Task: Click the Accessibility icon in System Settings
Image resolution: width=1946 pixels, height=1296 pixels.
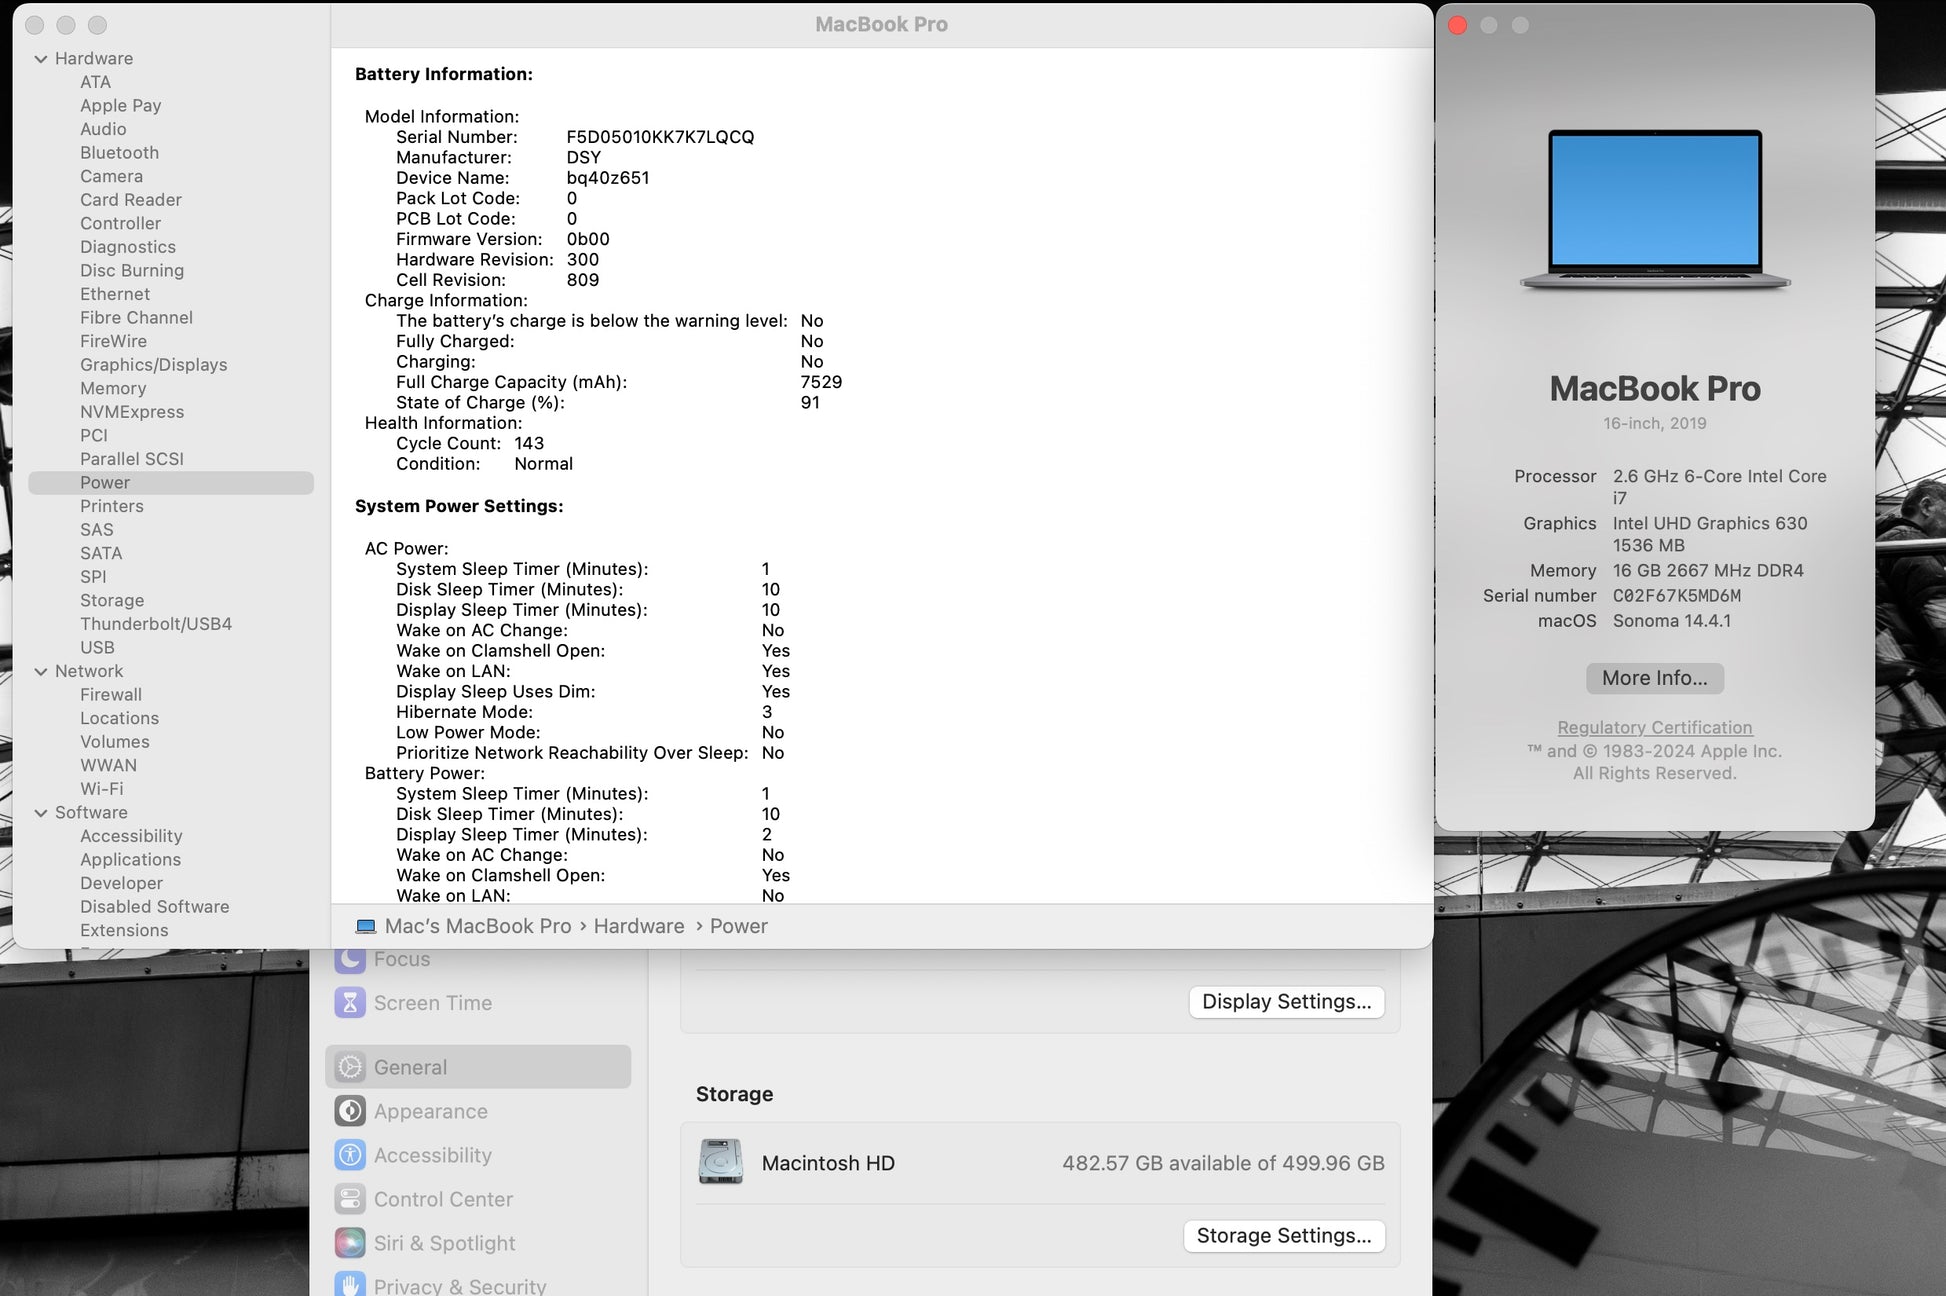Action: point(350,1155)
